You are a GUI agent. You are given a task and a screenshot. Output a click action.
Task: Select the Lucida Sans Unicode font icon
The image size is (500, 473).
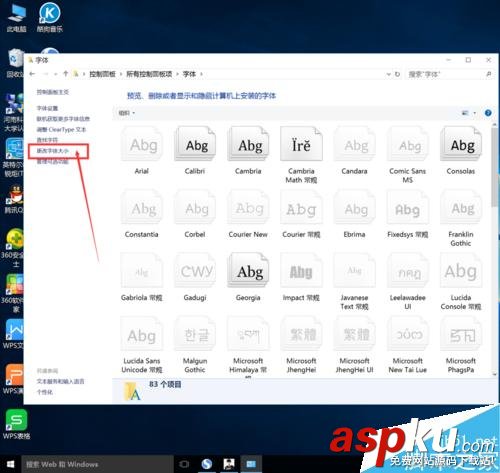tap(142, 334)
